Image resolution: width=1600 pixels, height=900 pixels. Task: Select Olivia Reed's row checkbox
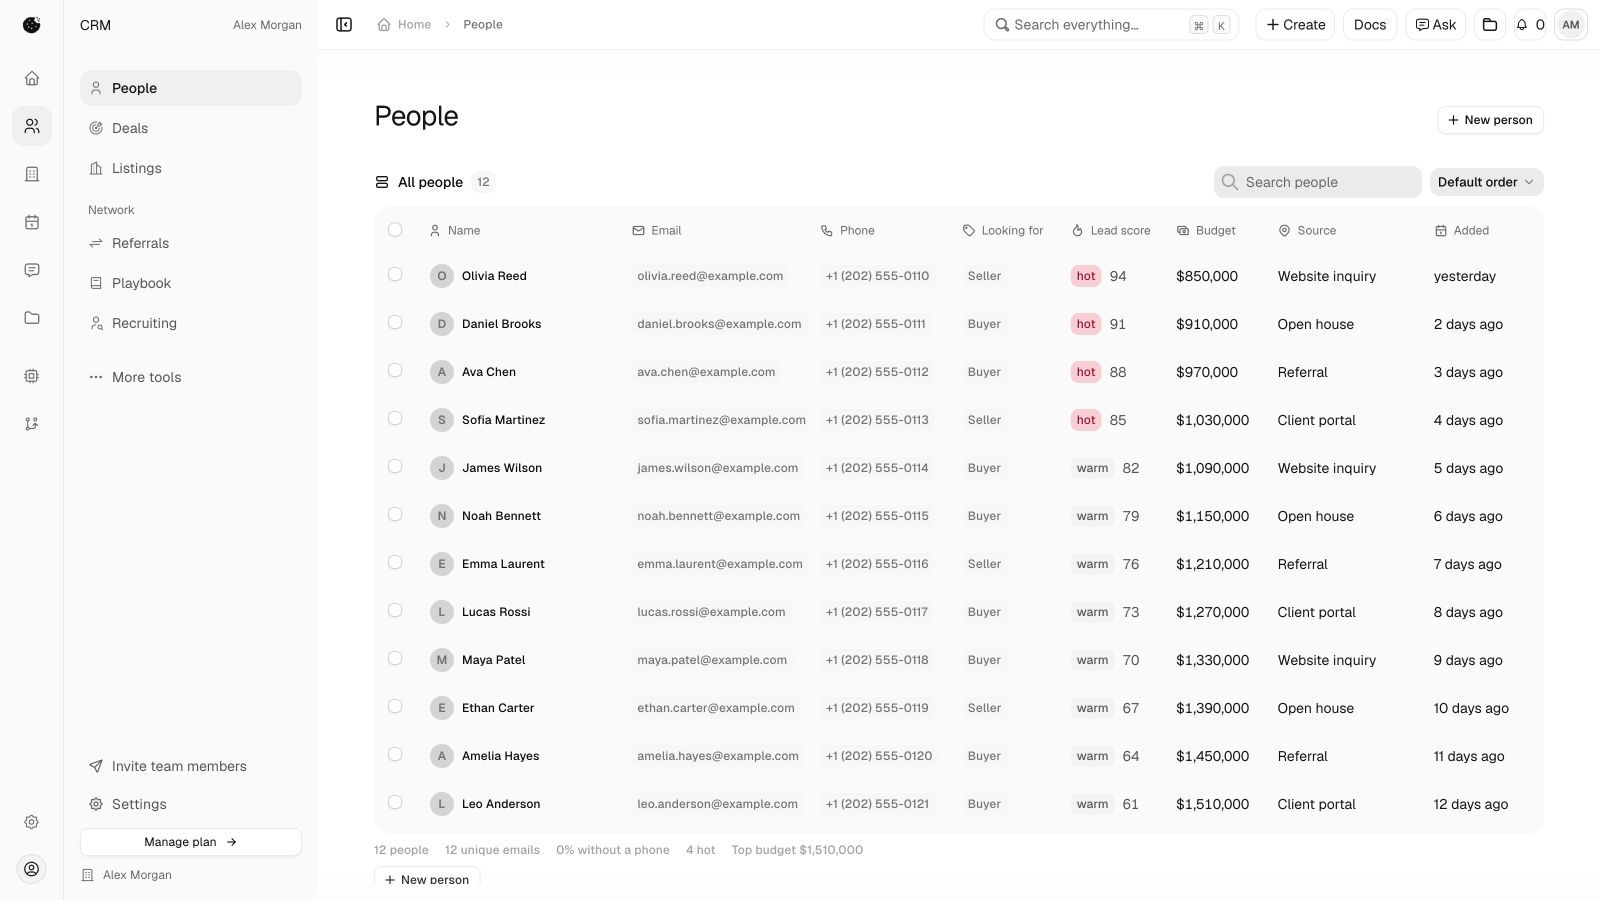[395, 274]
